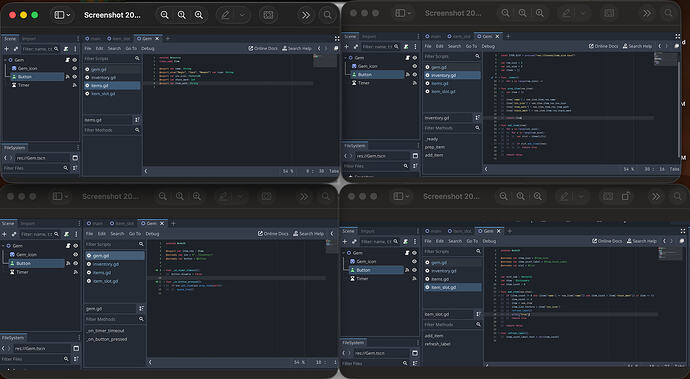Click Online Docs in the items.gd window
Screen dimensions: 690x379
263,48
